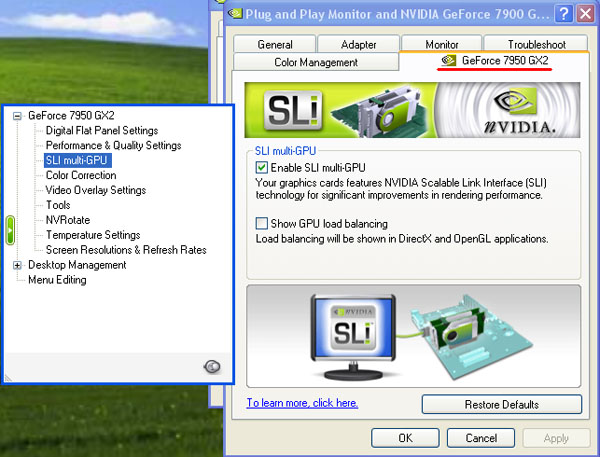Close the dialog with red X button
This screenshot has height=457, width=600.
tap(586, 14)
